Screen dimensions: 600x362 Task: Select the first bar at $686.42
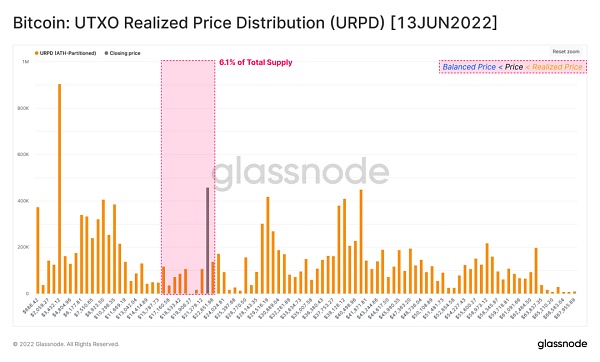[x=38, y=250]
